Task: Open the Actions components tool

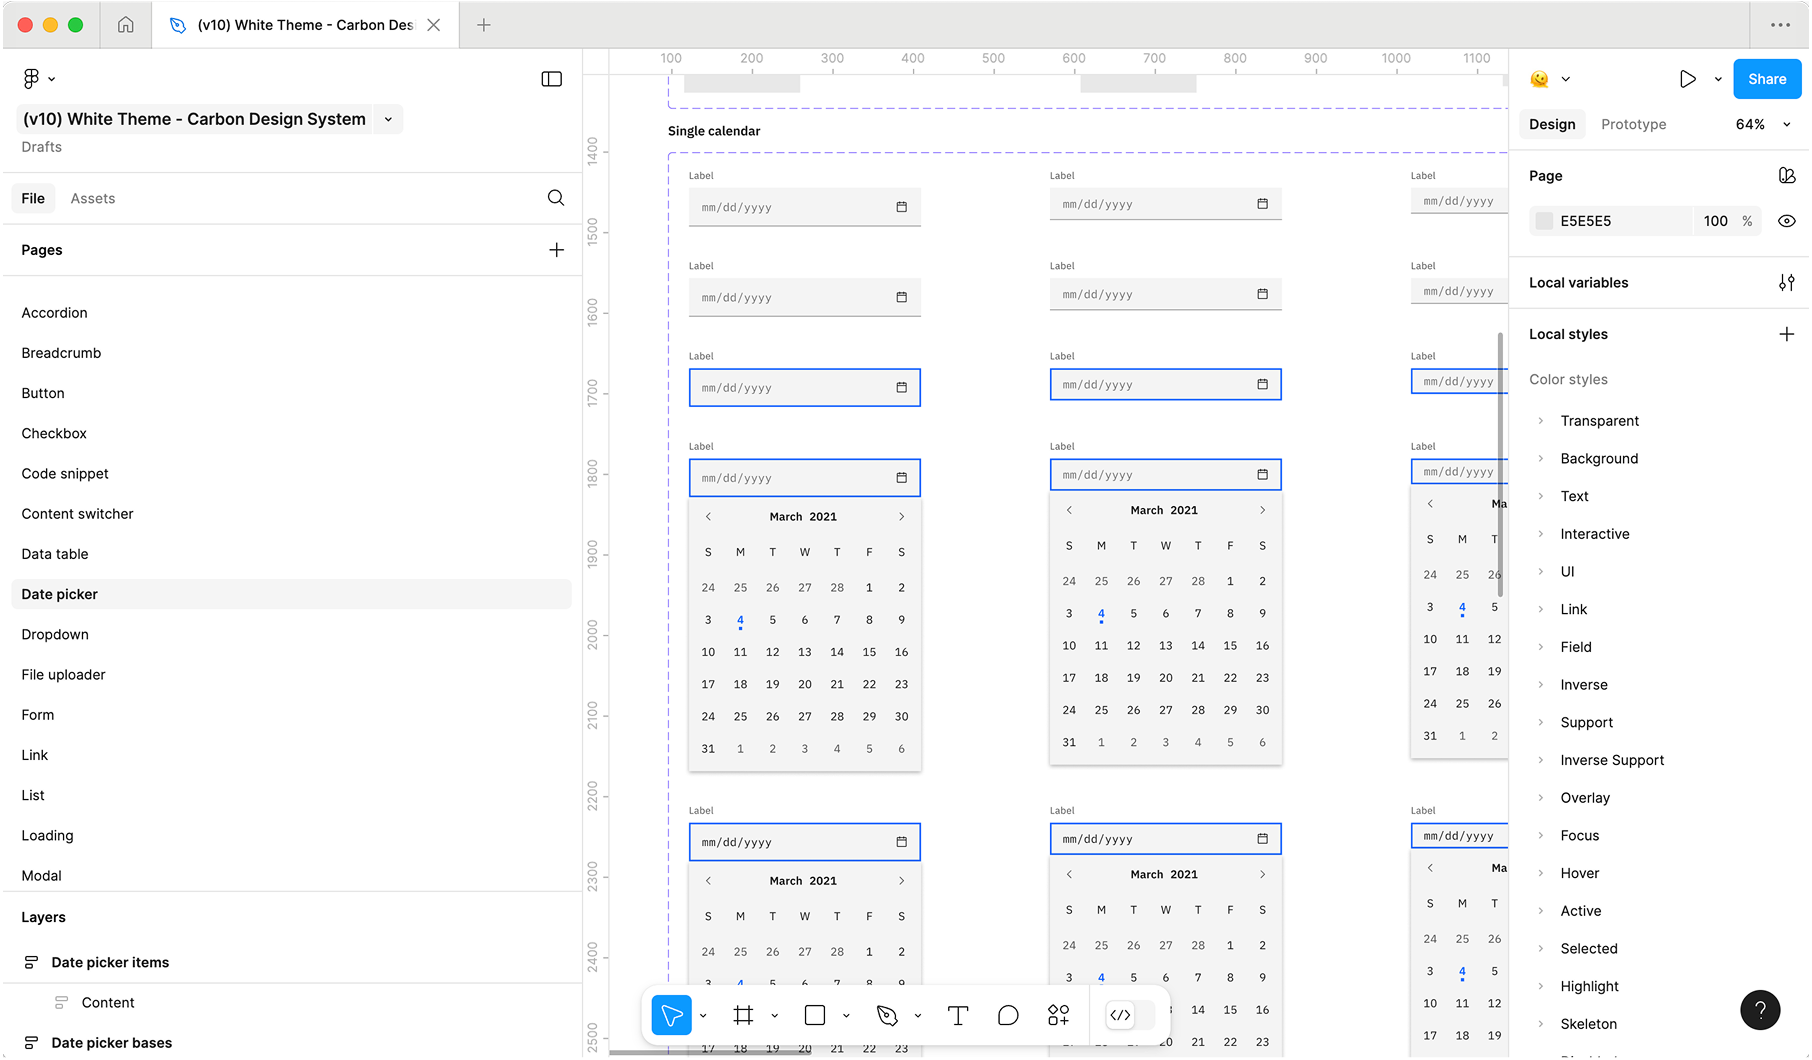Action: (x=1059, y=1016)
